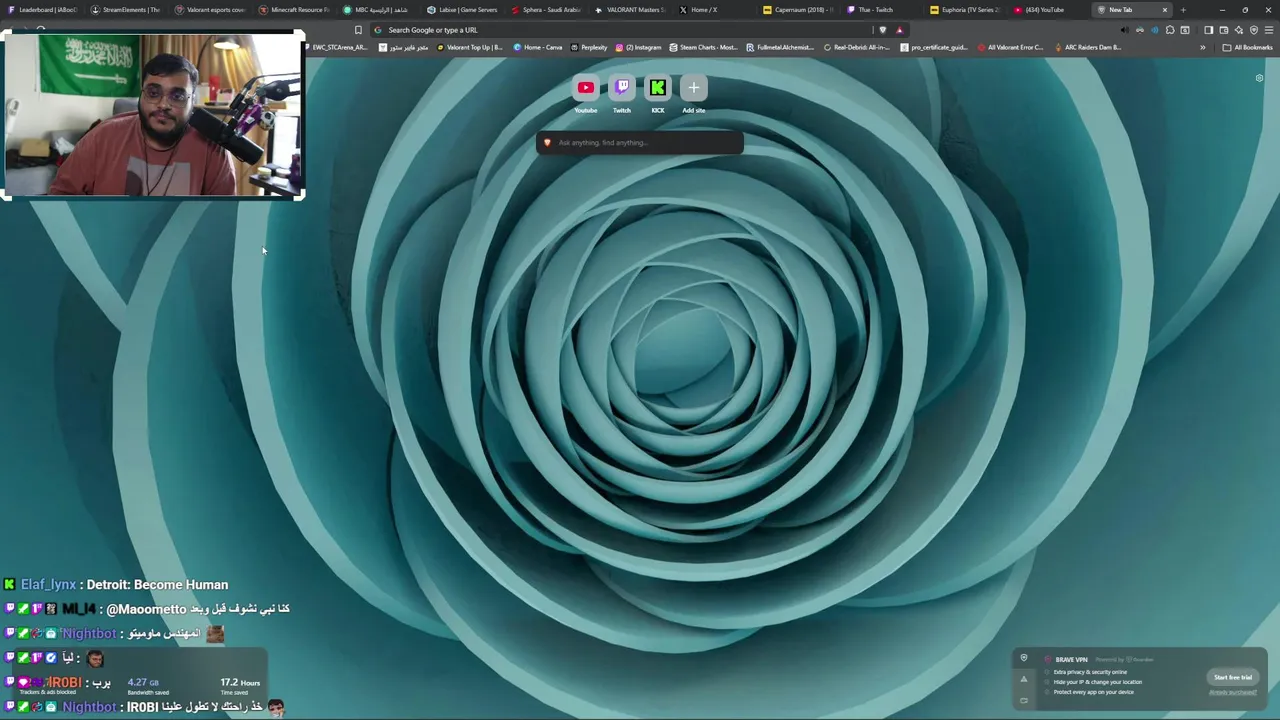This screenshot has height=720, width=1280.
Task: Click the Brave Shields lion icon in address bar
Action: 882,30
